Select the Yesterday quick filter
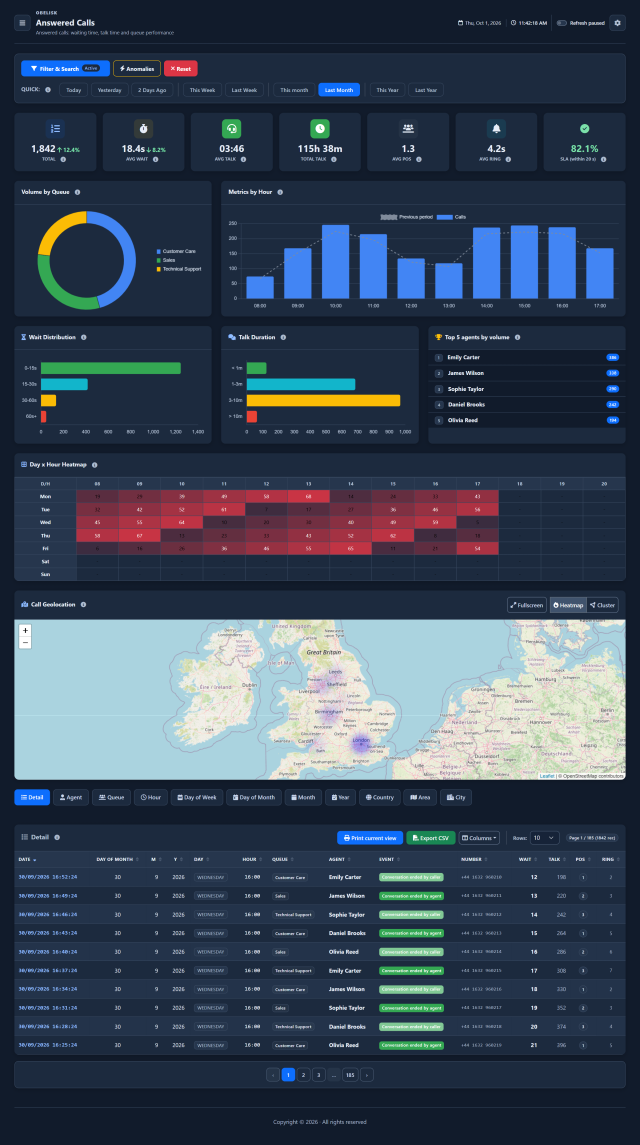Viewport: 640px width, 1145px height. tap(110, 90)
